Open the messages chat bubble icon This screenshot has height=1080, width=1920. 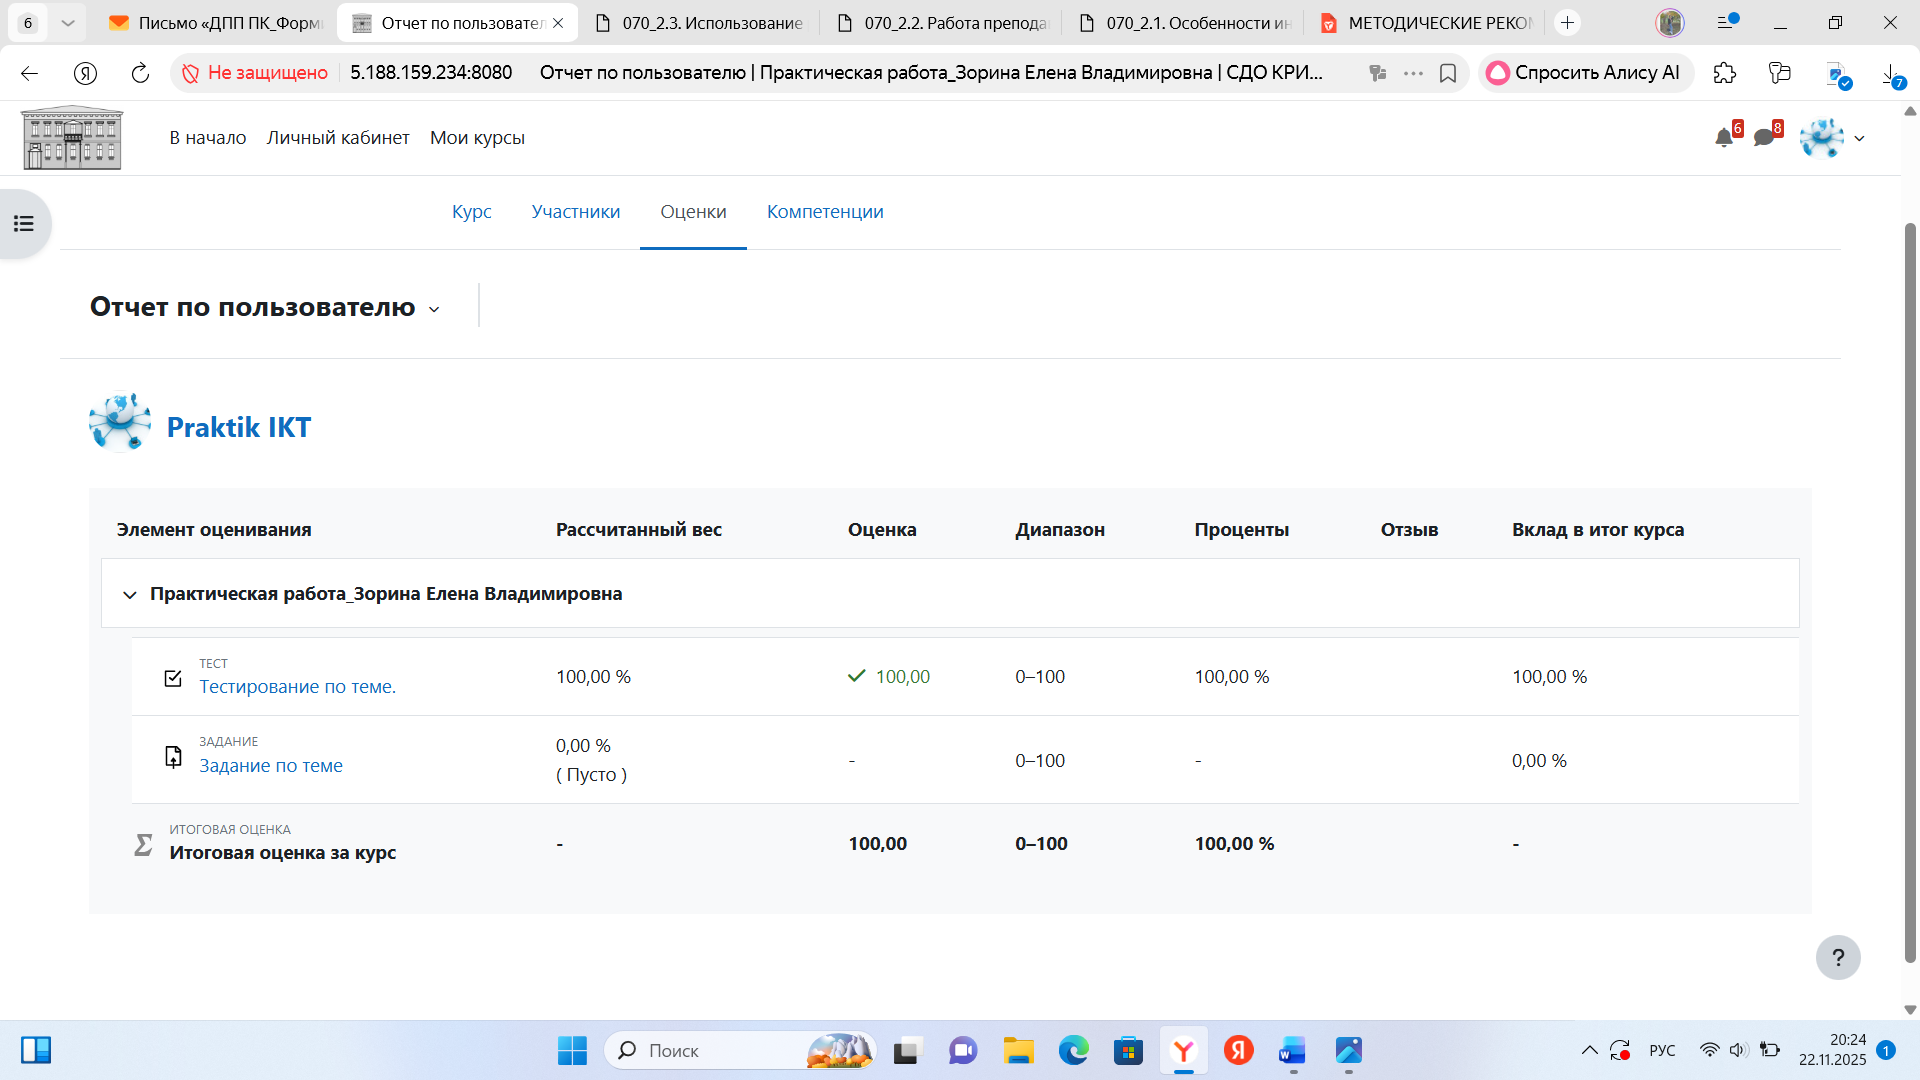(x=1764, y=138)
